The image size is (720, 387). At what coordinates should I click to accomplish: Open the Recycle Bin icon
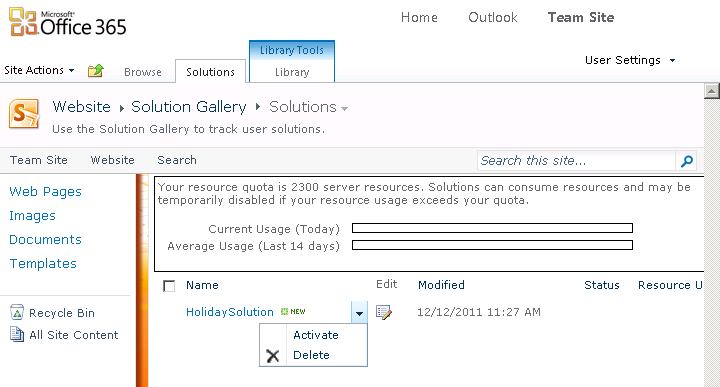click(x=17, y=312)
